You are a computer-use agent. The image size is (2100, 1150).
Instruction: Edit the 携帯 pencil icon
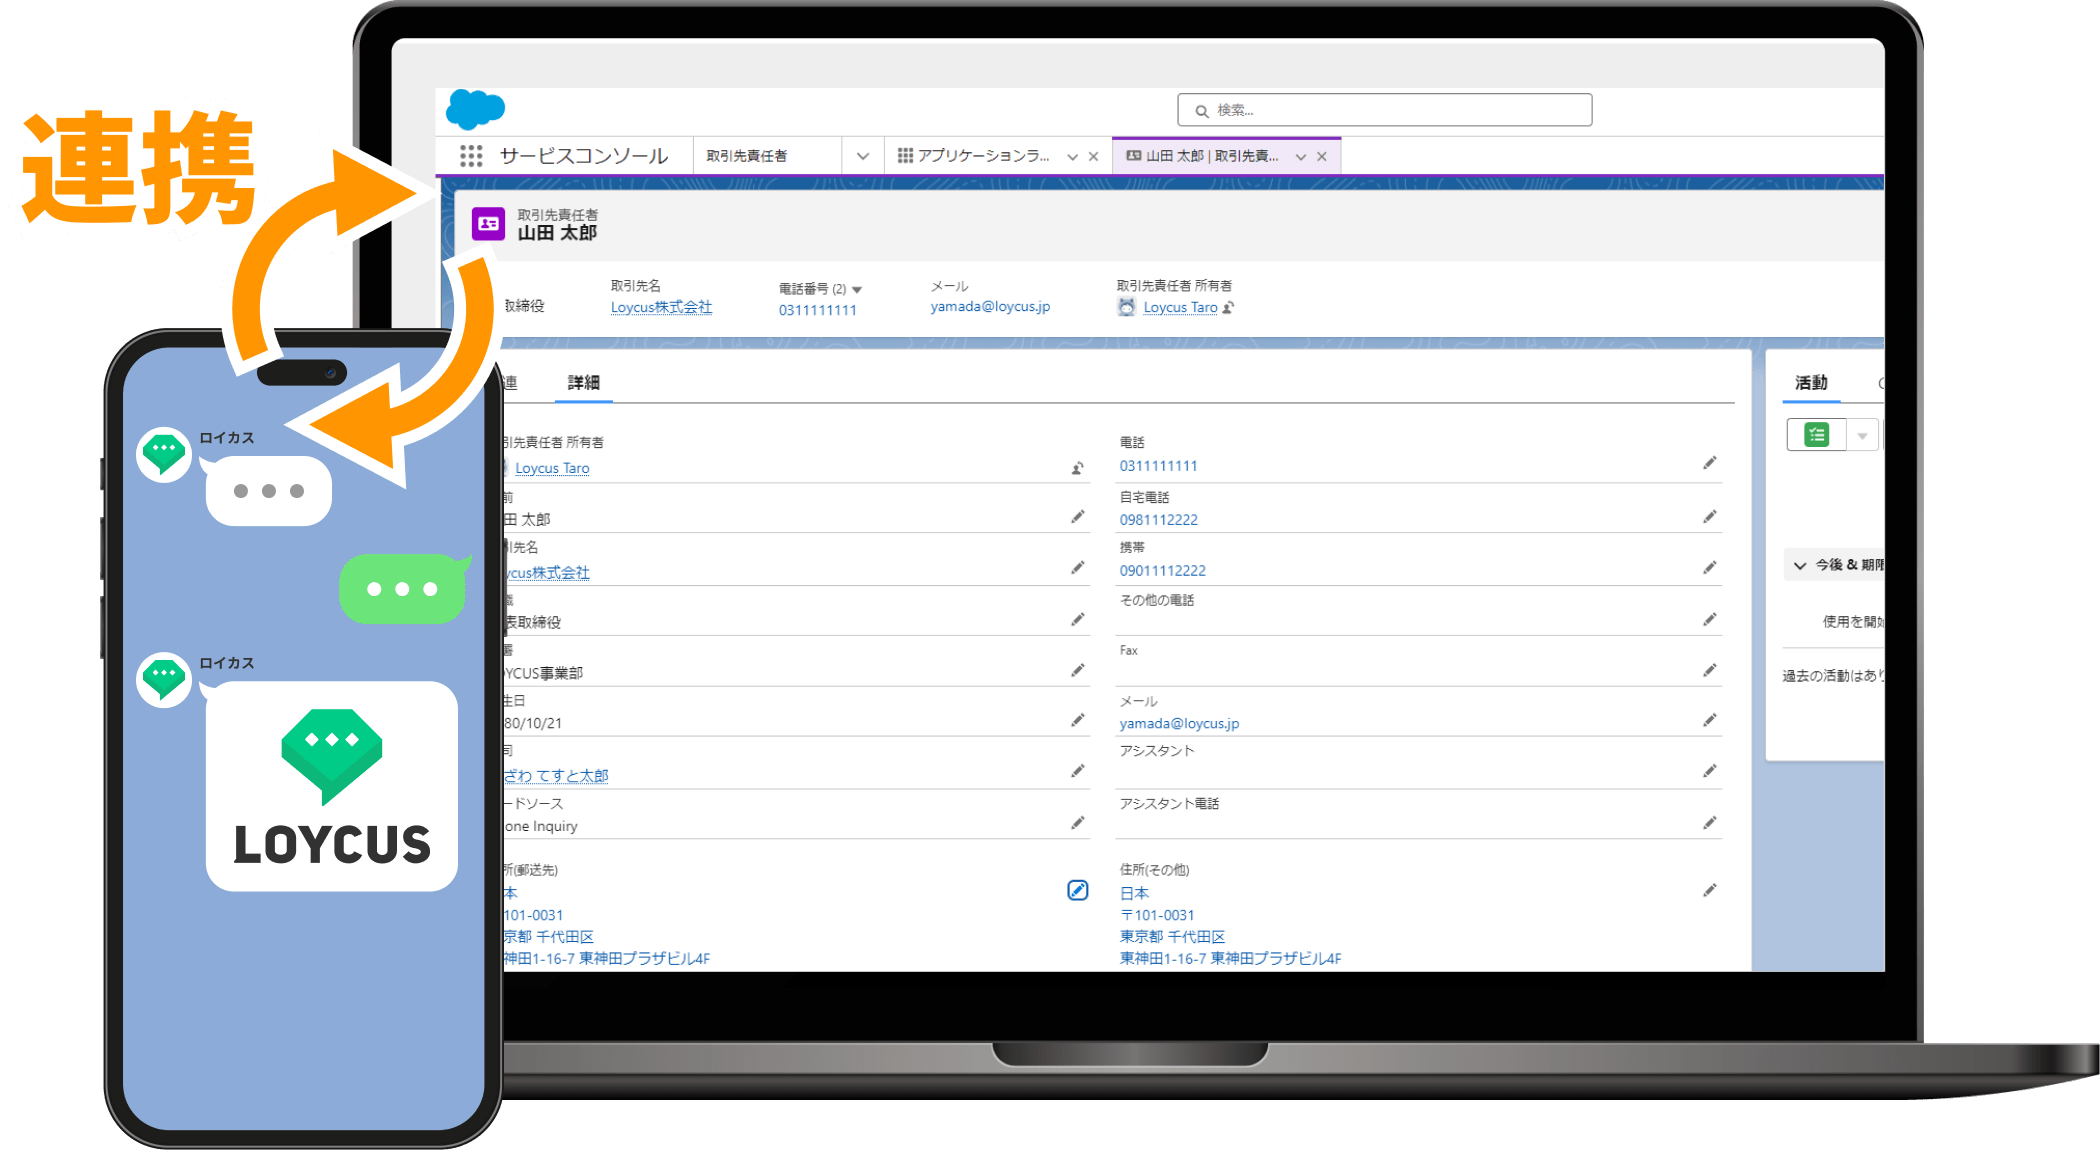(1710, 568)
